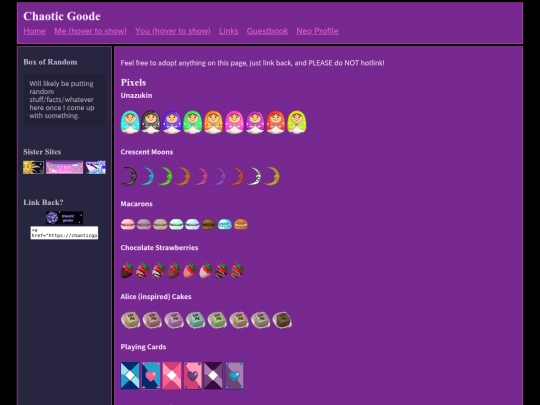
Task: Open the Me (hover to show) menu
Action: (90, 31)
